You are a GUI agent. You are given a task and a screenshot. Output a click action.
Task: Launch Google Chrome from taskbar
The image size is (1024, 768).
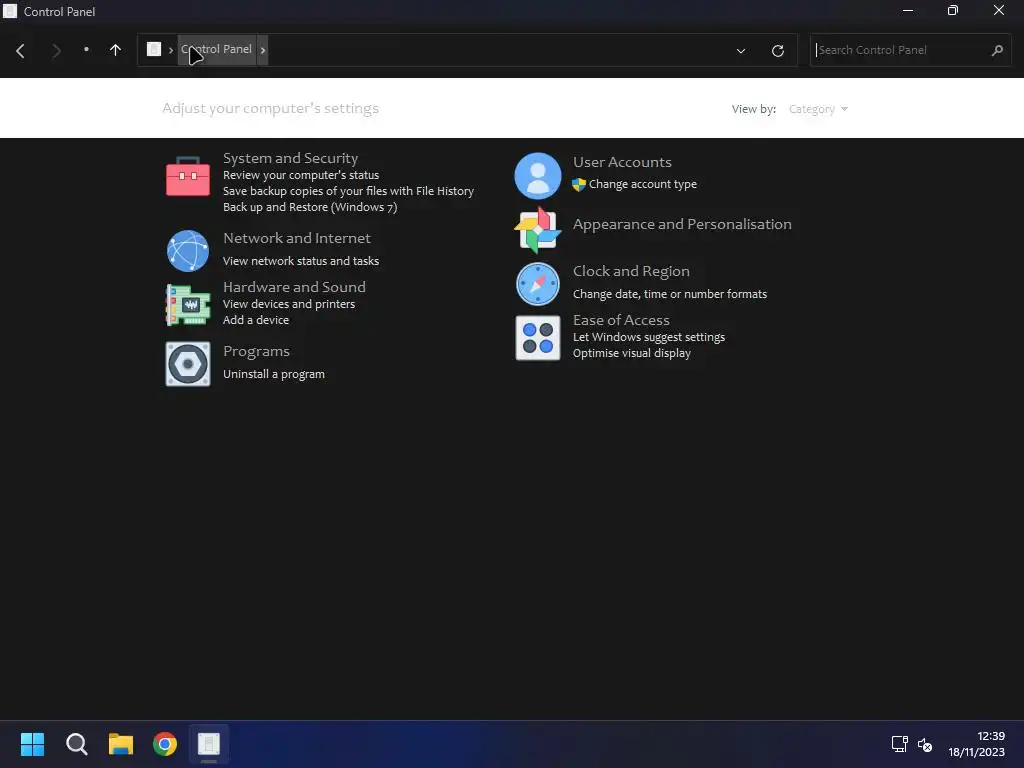tap(165, 744)
